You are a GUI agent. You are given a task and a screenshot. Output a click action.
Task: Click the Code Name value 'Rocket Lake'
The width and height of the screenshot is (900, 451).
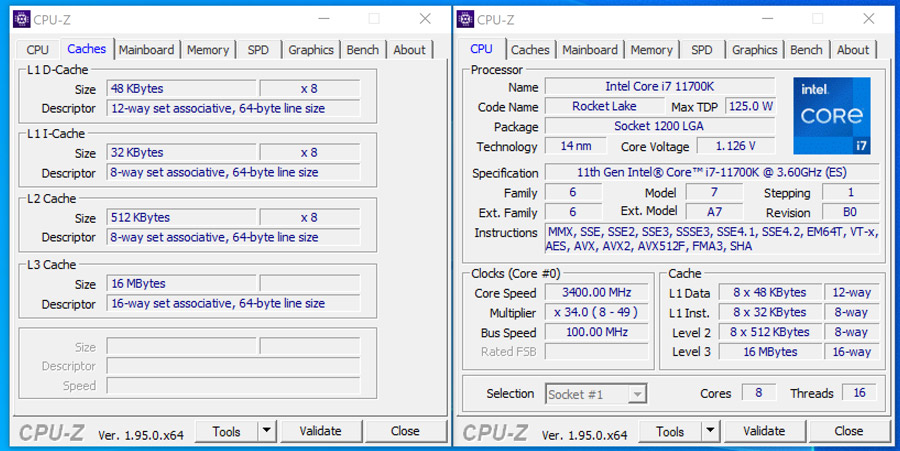pos(604,106)
